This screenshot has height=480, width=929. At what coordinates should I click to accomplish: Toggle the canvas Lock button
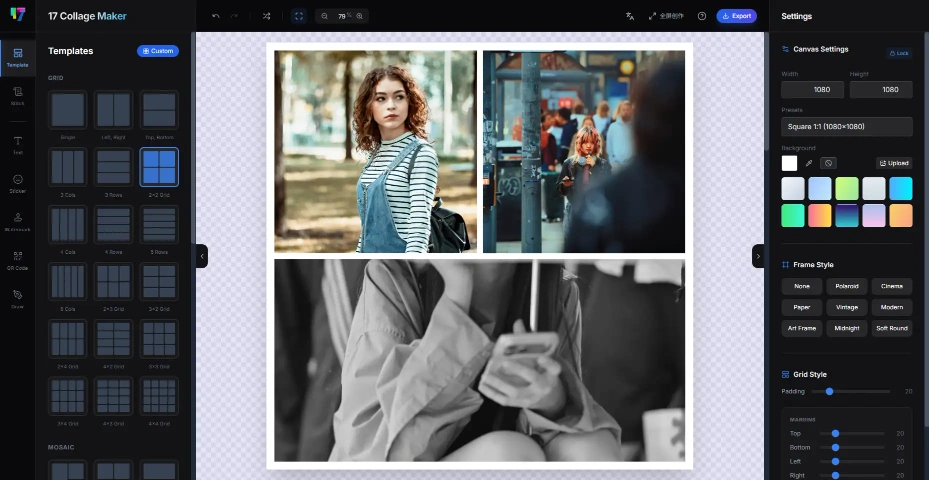pyautogui.click(x=899, y=53)
